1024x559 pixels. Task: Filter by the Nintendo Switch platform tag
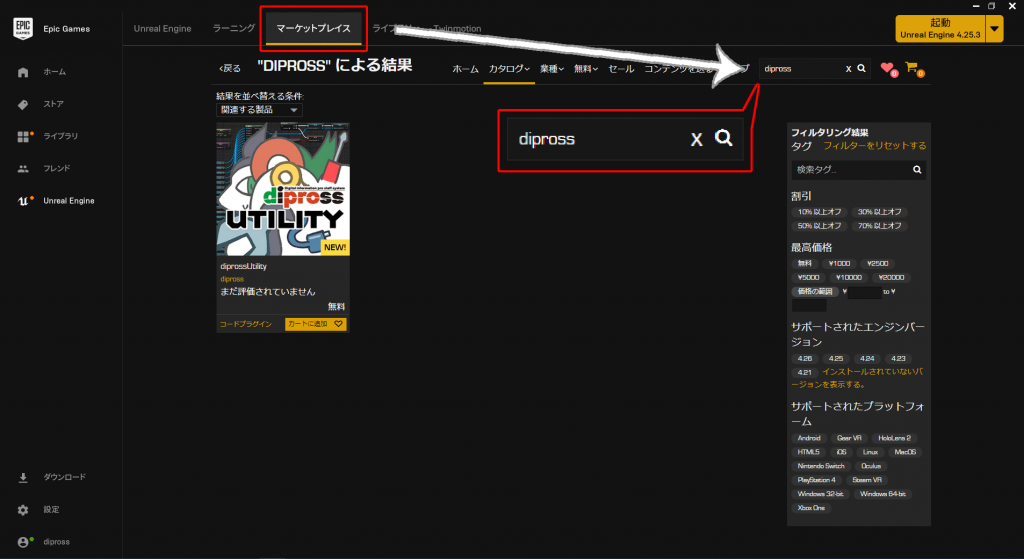pos(821,466)
